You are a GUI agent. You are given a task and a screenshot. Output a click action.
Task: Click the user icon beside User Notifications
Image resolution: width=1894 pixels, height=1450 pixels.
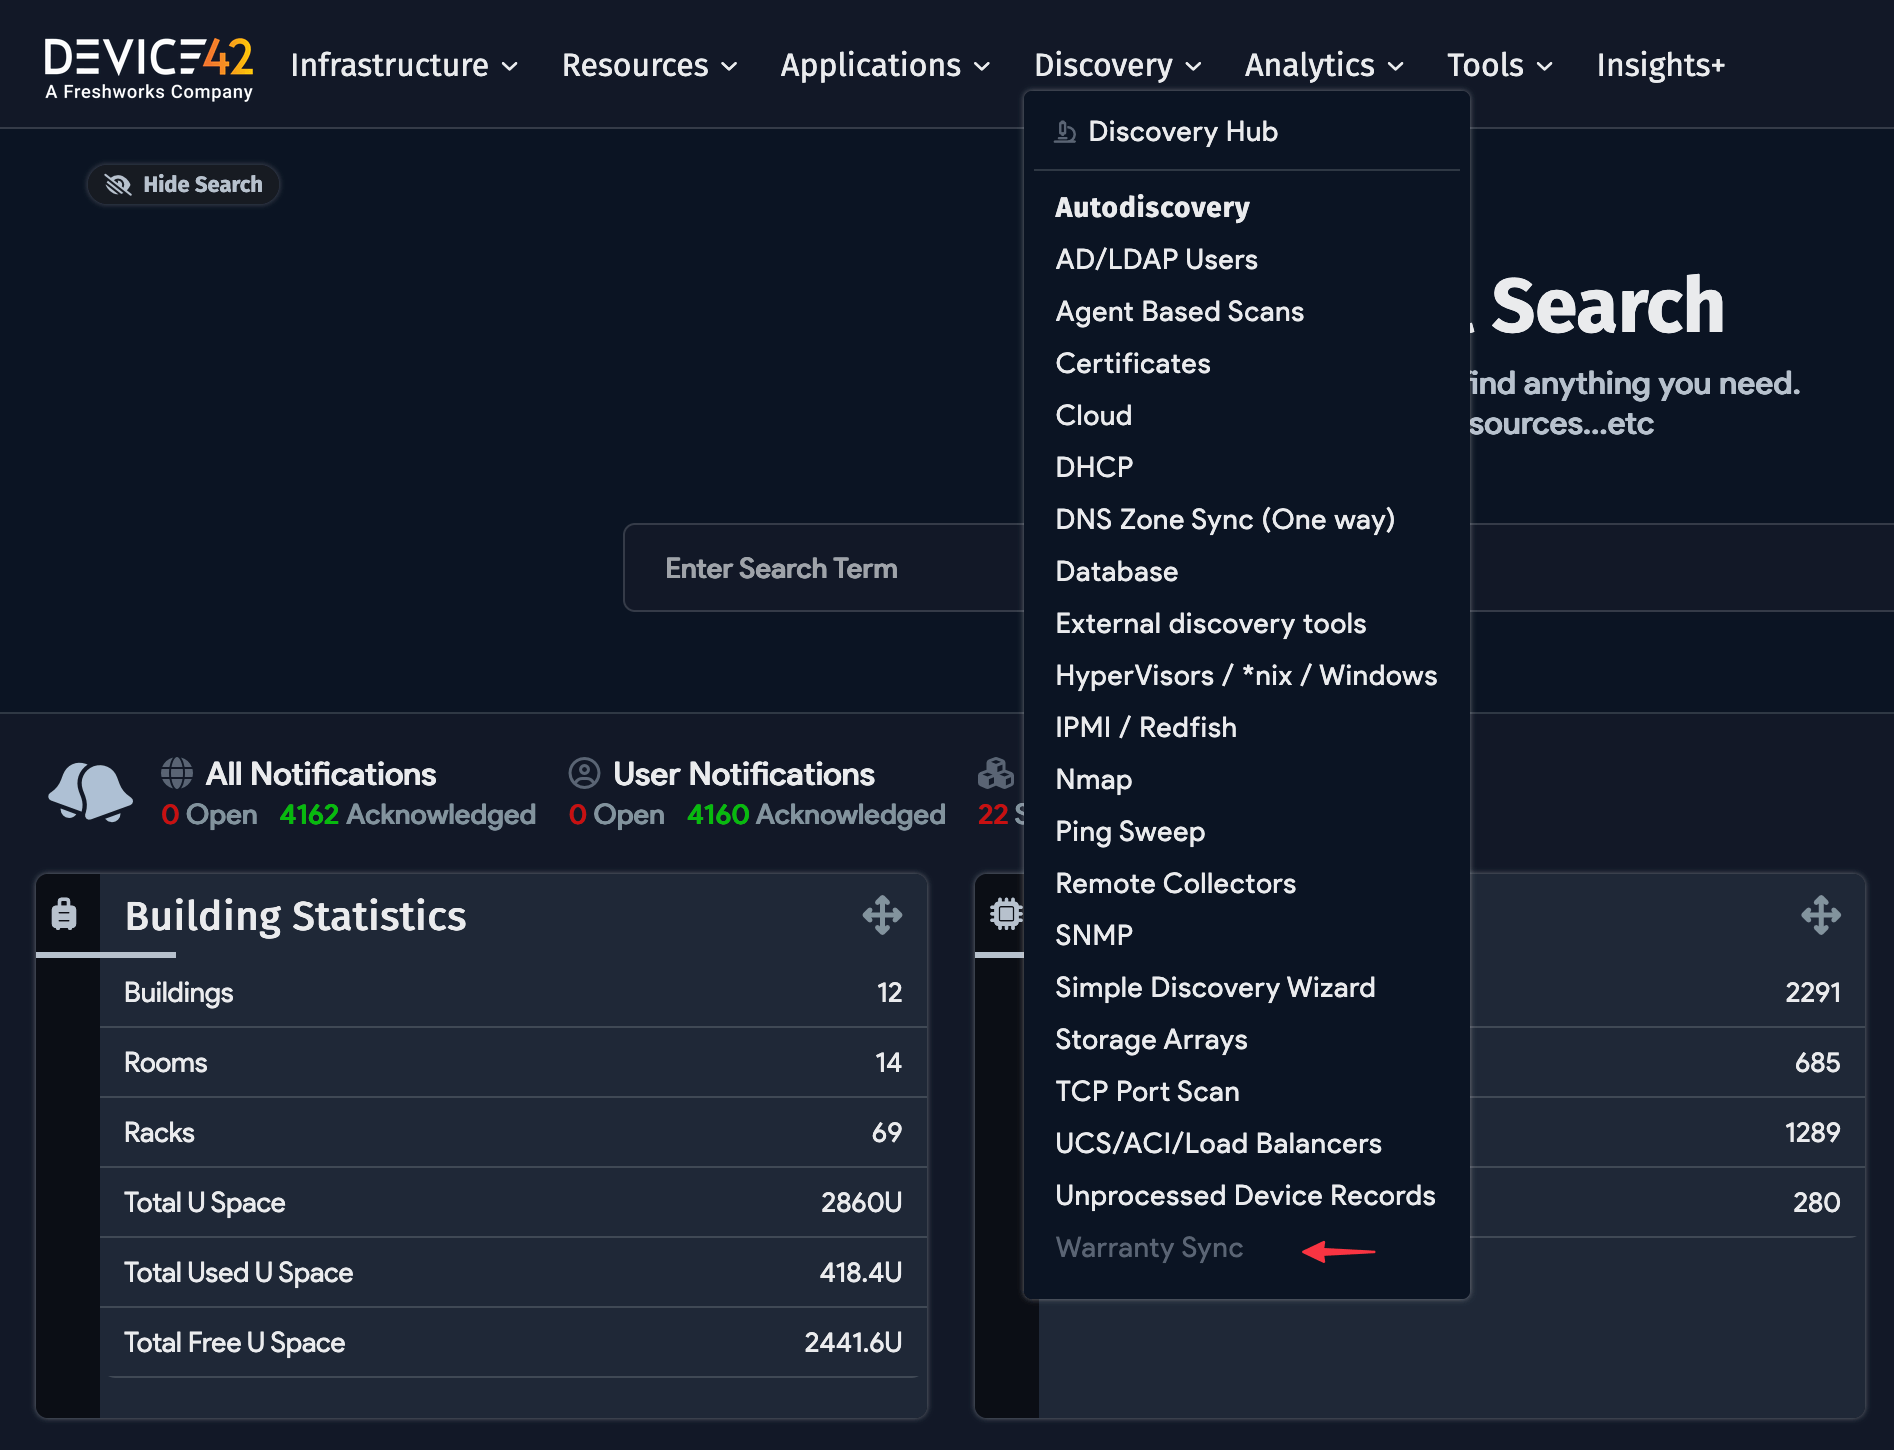[x=584, y=773]
